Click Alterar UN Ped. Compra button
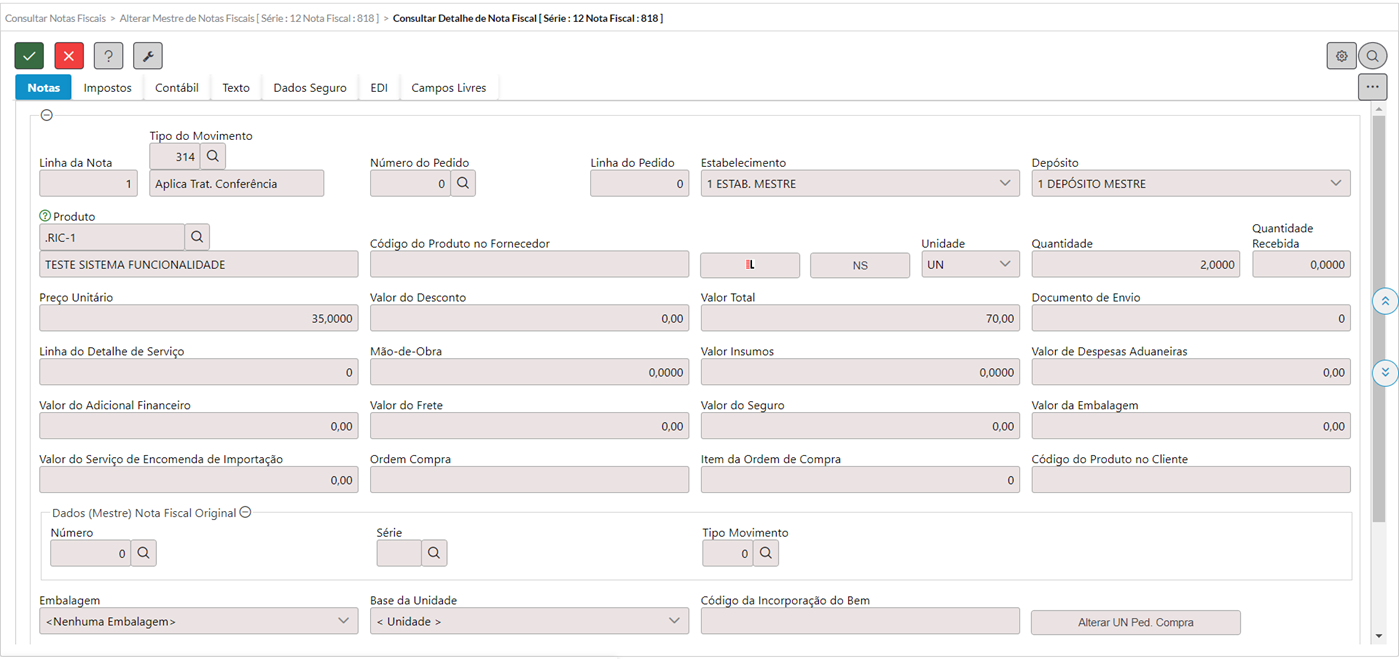This screenshot has height=659, width=1399. [1135, 622]
